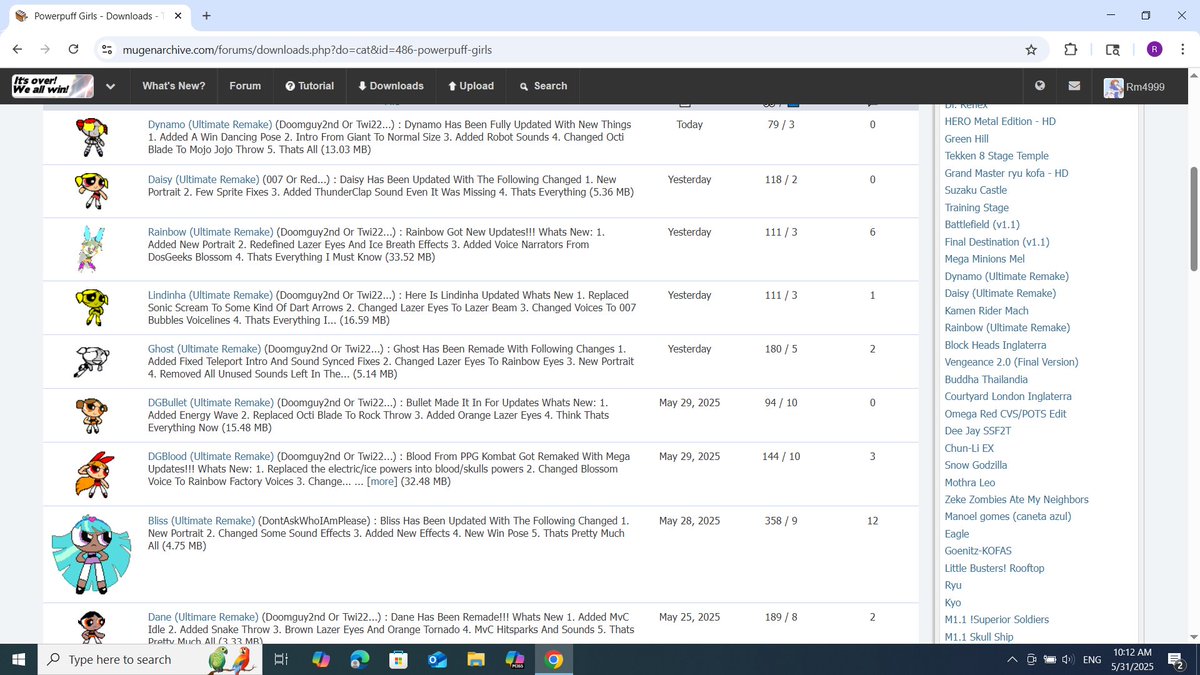The image size is (1200, 675).
Task: Open Task View in the taskbar
Action: 281,659
